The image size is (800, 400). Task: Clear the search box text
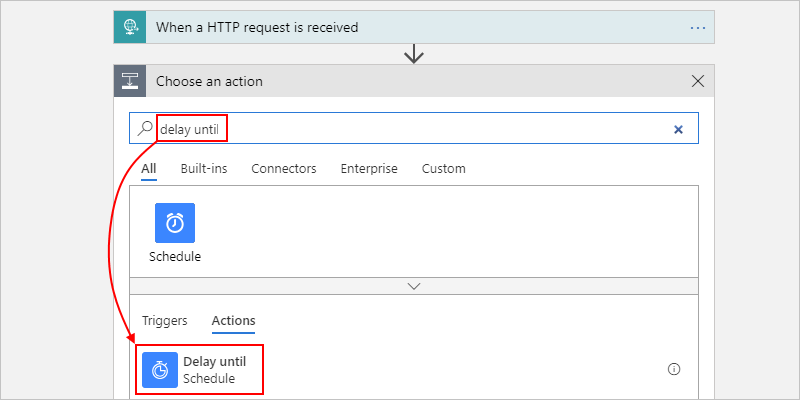[x=678, y=129]
